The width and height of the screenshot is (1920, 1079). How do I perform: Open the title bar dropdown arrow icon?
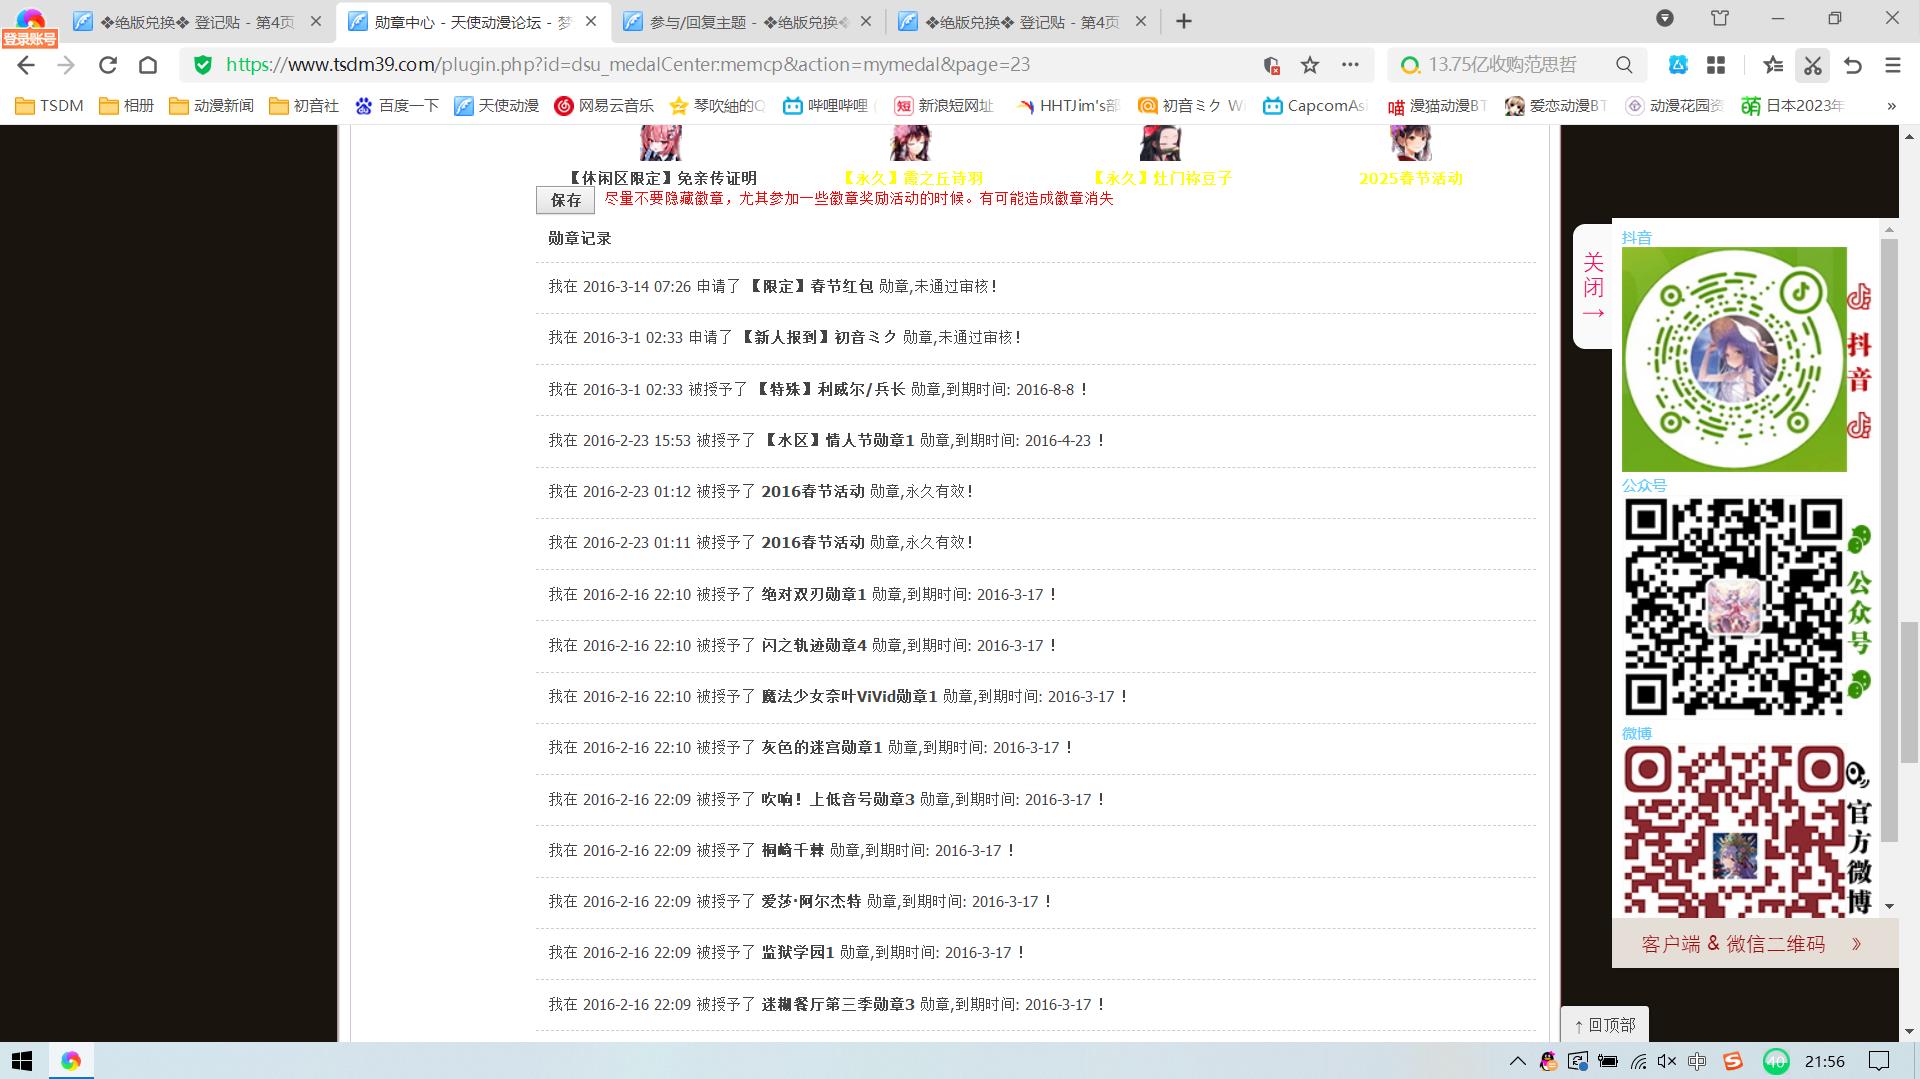point(1665,18)
